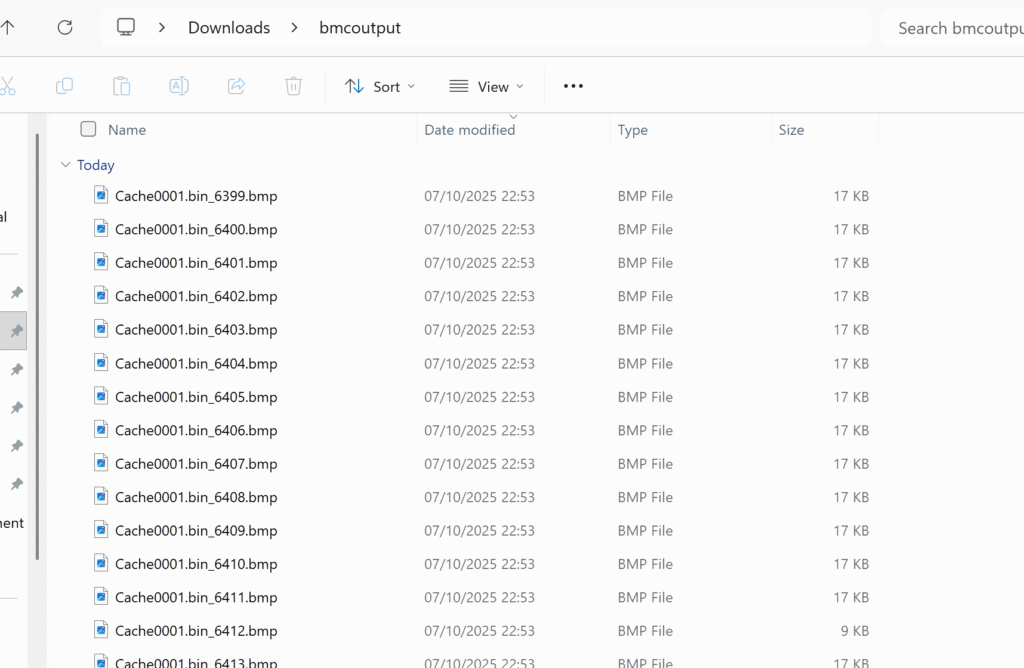This screenshot has height=668, width=1024.
Task: Click the navigation pane vertical scrollbar
Action: [38, 350]
